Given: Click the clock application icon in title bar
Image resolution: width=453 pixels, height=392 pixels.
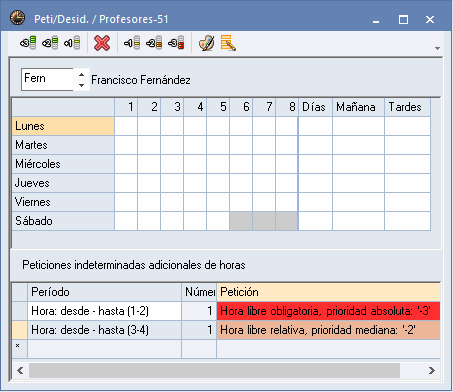Looking at the screenshot, I should click(x=17, y=18).
